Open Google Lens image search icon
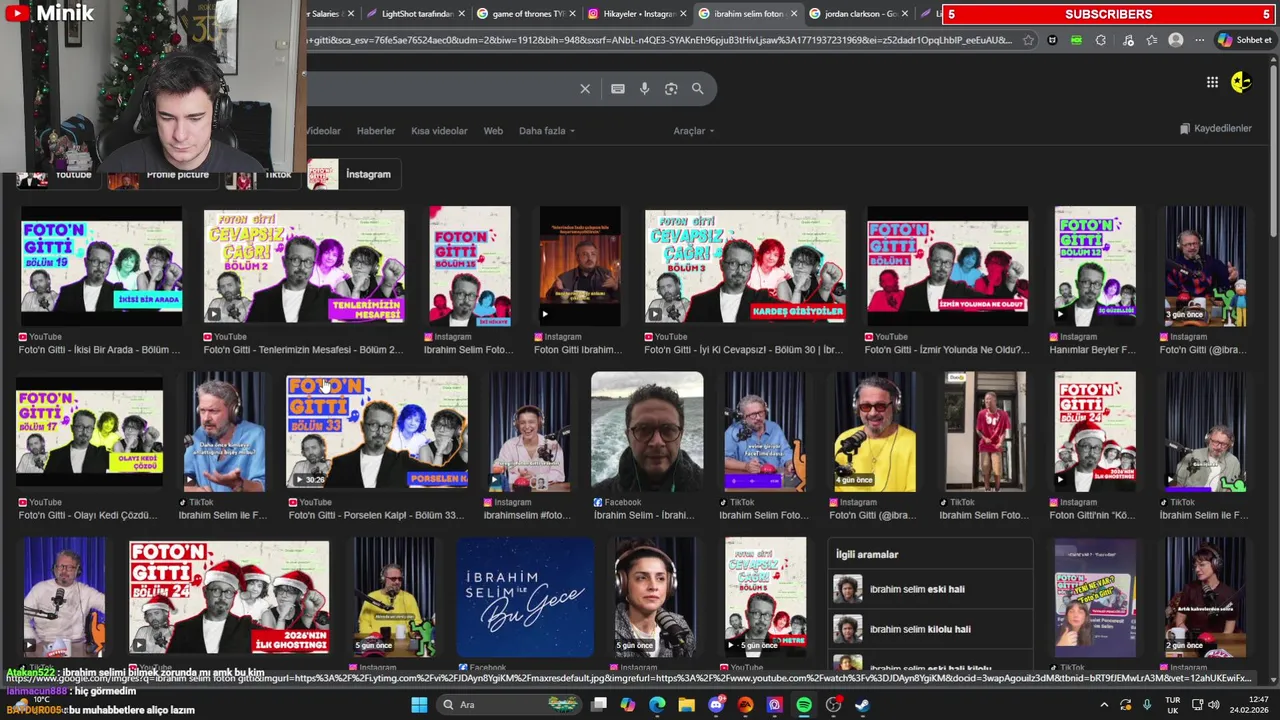This screenshot has width=1280, height=720. (x=671, y=89)
